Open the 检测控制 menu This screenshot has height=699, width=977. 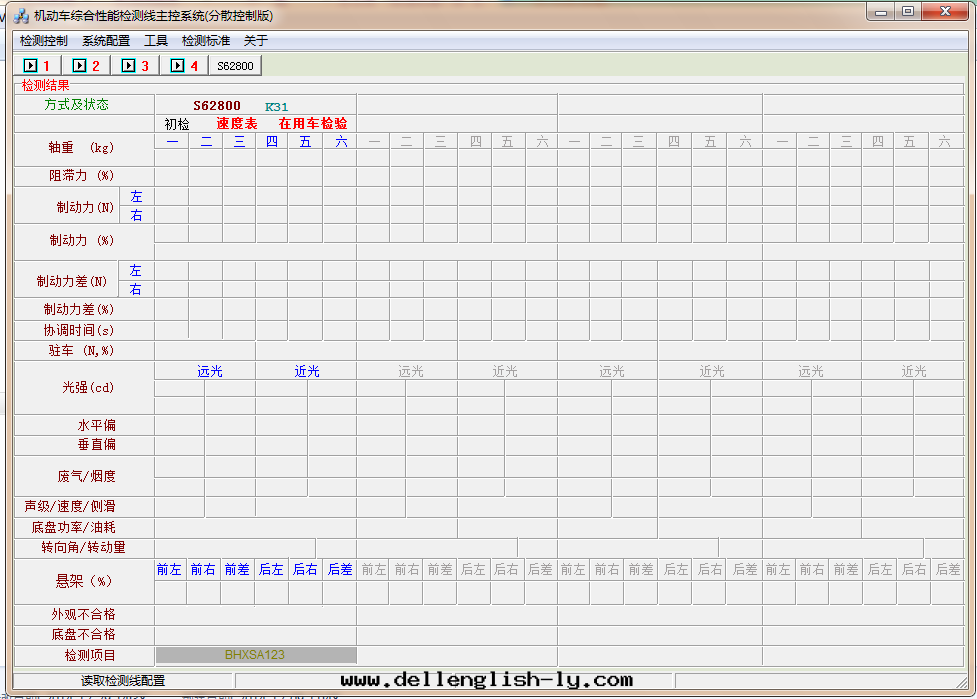pos(44,41)
